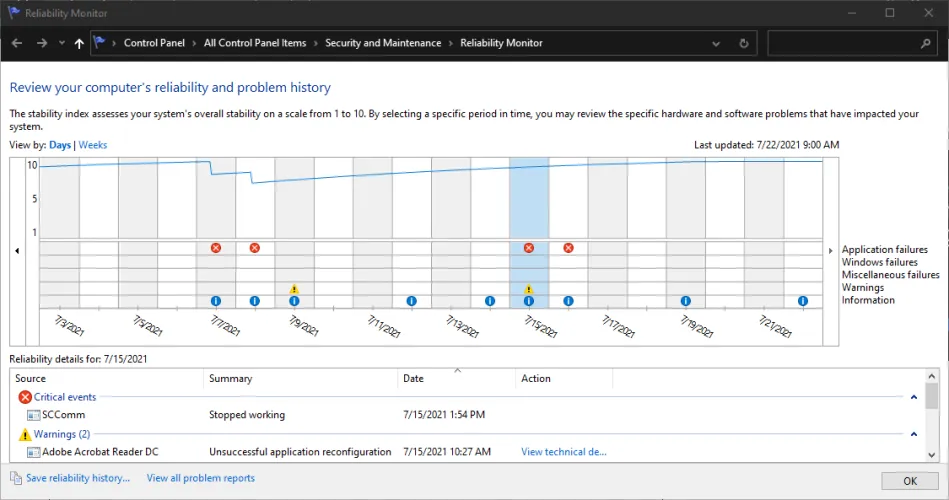Click the back navigation arrow
The image size is (949, 500).
[x=16, y=44]
